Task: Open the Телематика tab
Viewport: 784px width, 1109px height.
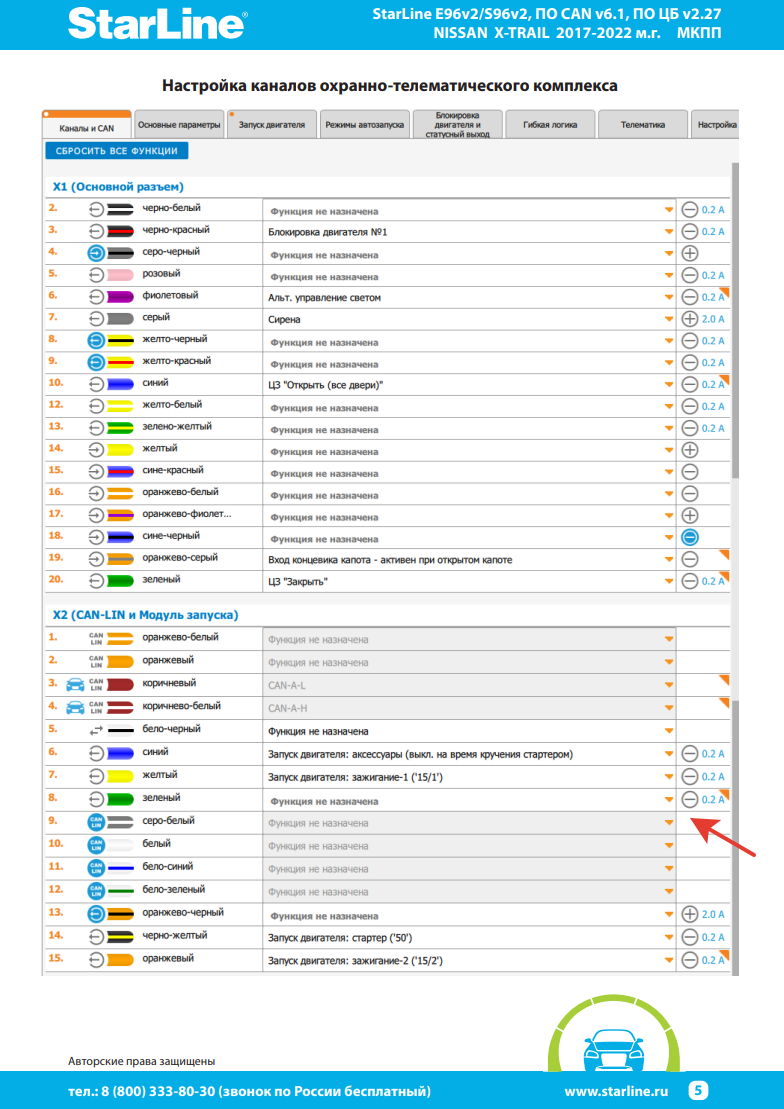Action: click(642, 126)
